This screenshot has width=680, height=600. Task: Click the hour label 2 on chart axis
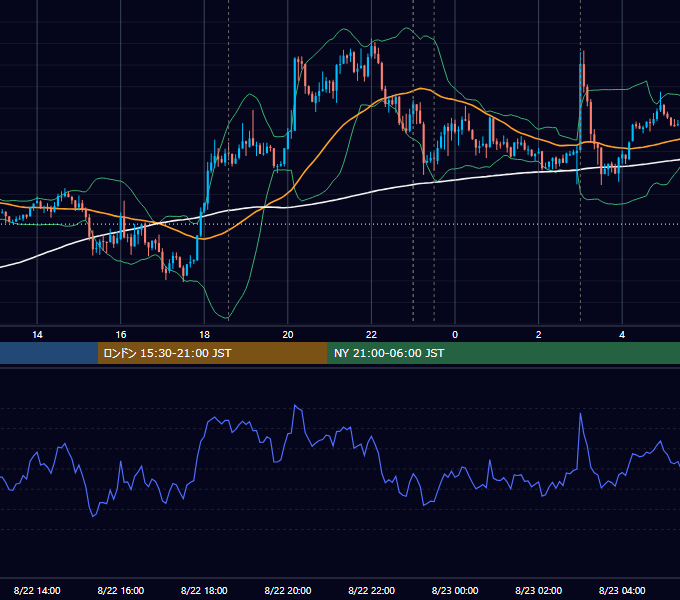pyautogui.click(x=539, y=335)
